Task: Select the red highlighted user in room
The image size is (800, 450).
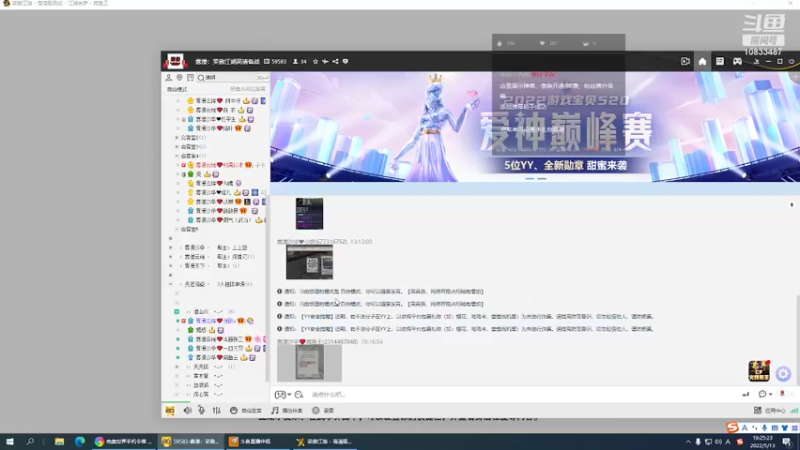Action: pos(223,165)
